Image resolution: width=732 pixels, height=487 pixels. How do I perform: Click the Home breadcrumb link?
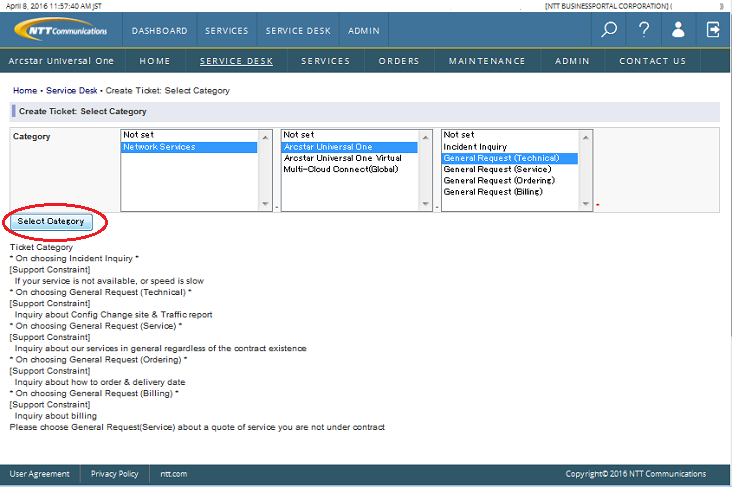pyautogui.click(x=25, y=91)
